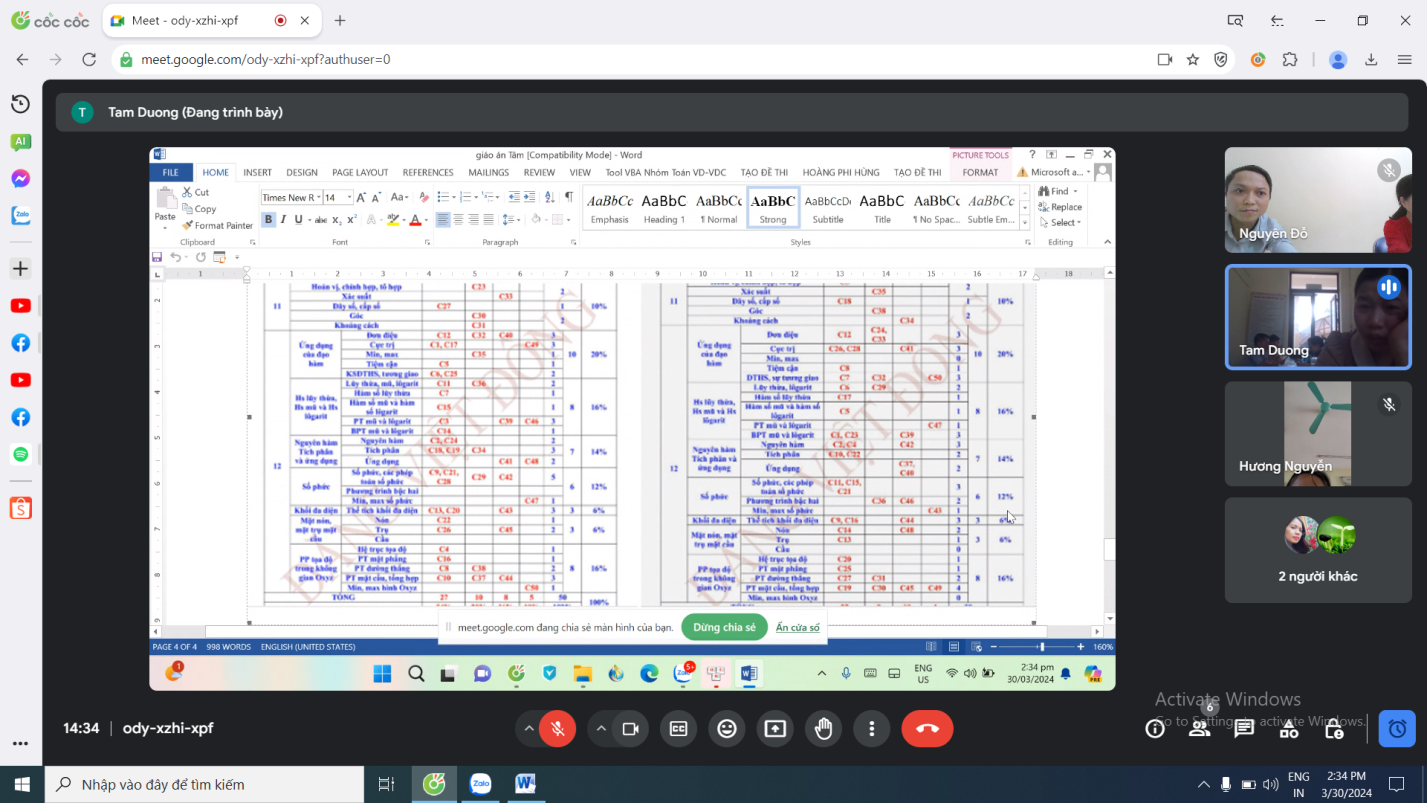
Task: Toggle the camera on or off
Action: point(630,729)
